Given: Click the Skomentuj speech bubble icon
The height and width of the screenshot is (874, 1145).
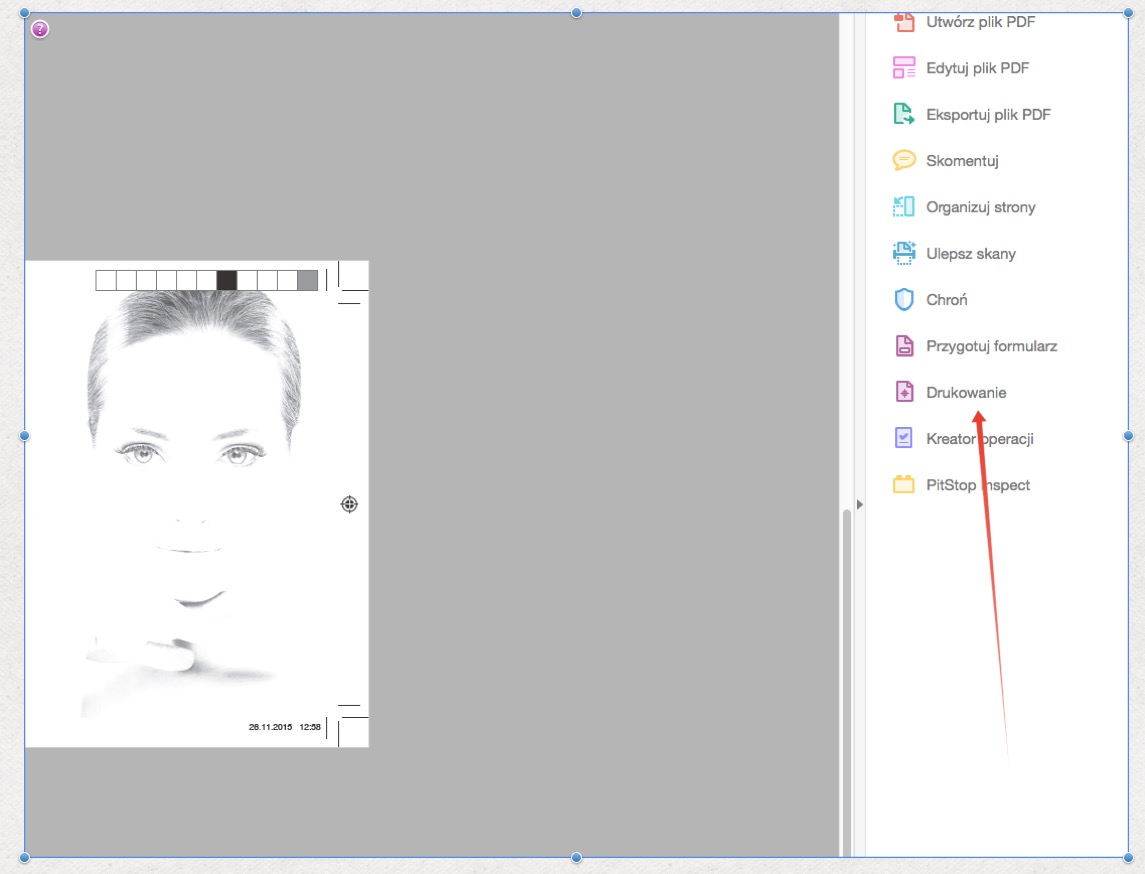Looking at the screenshot, I should [x=904, y=160].
